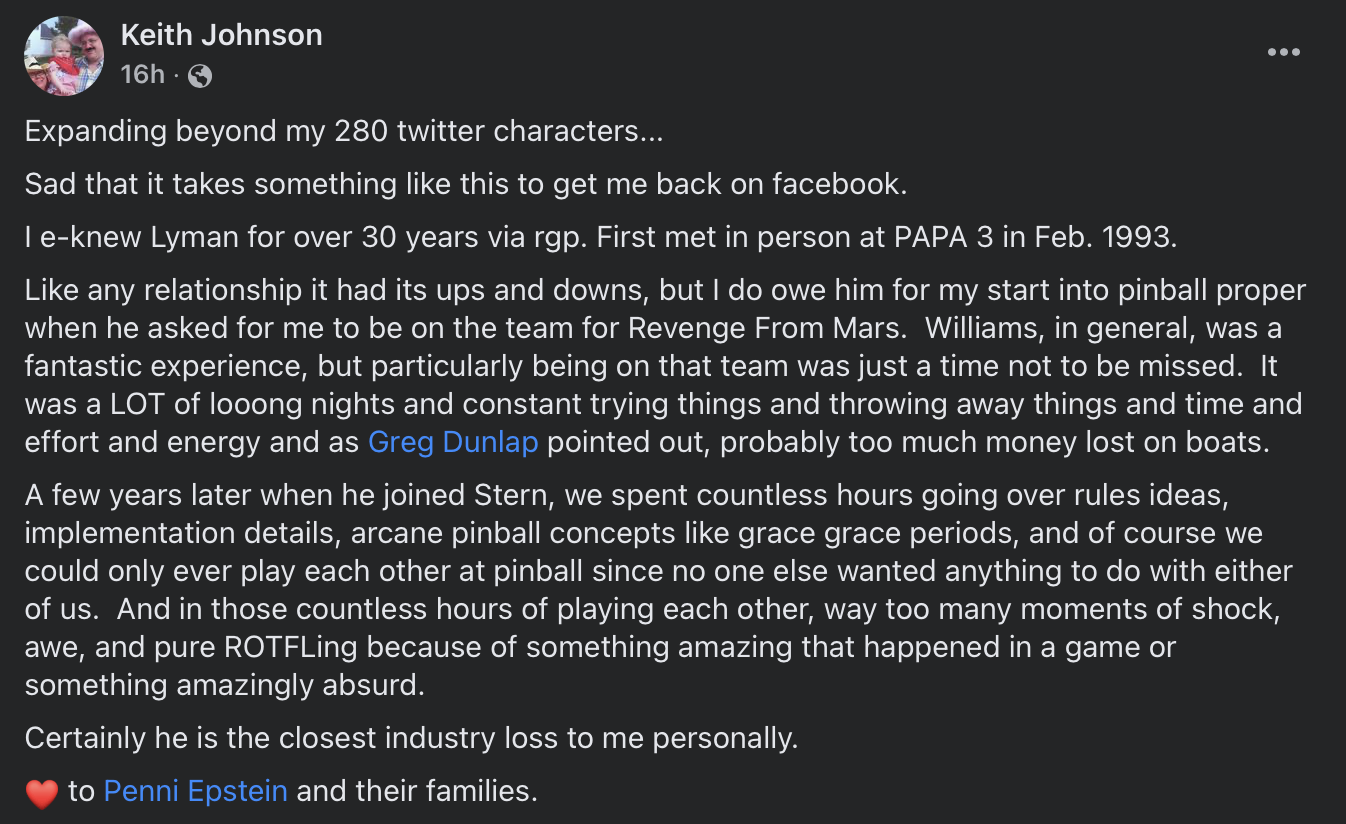This screenshot has height=824, width=1346.
Task: Click the text "and their families."
Action: pos(417,791)
